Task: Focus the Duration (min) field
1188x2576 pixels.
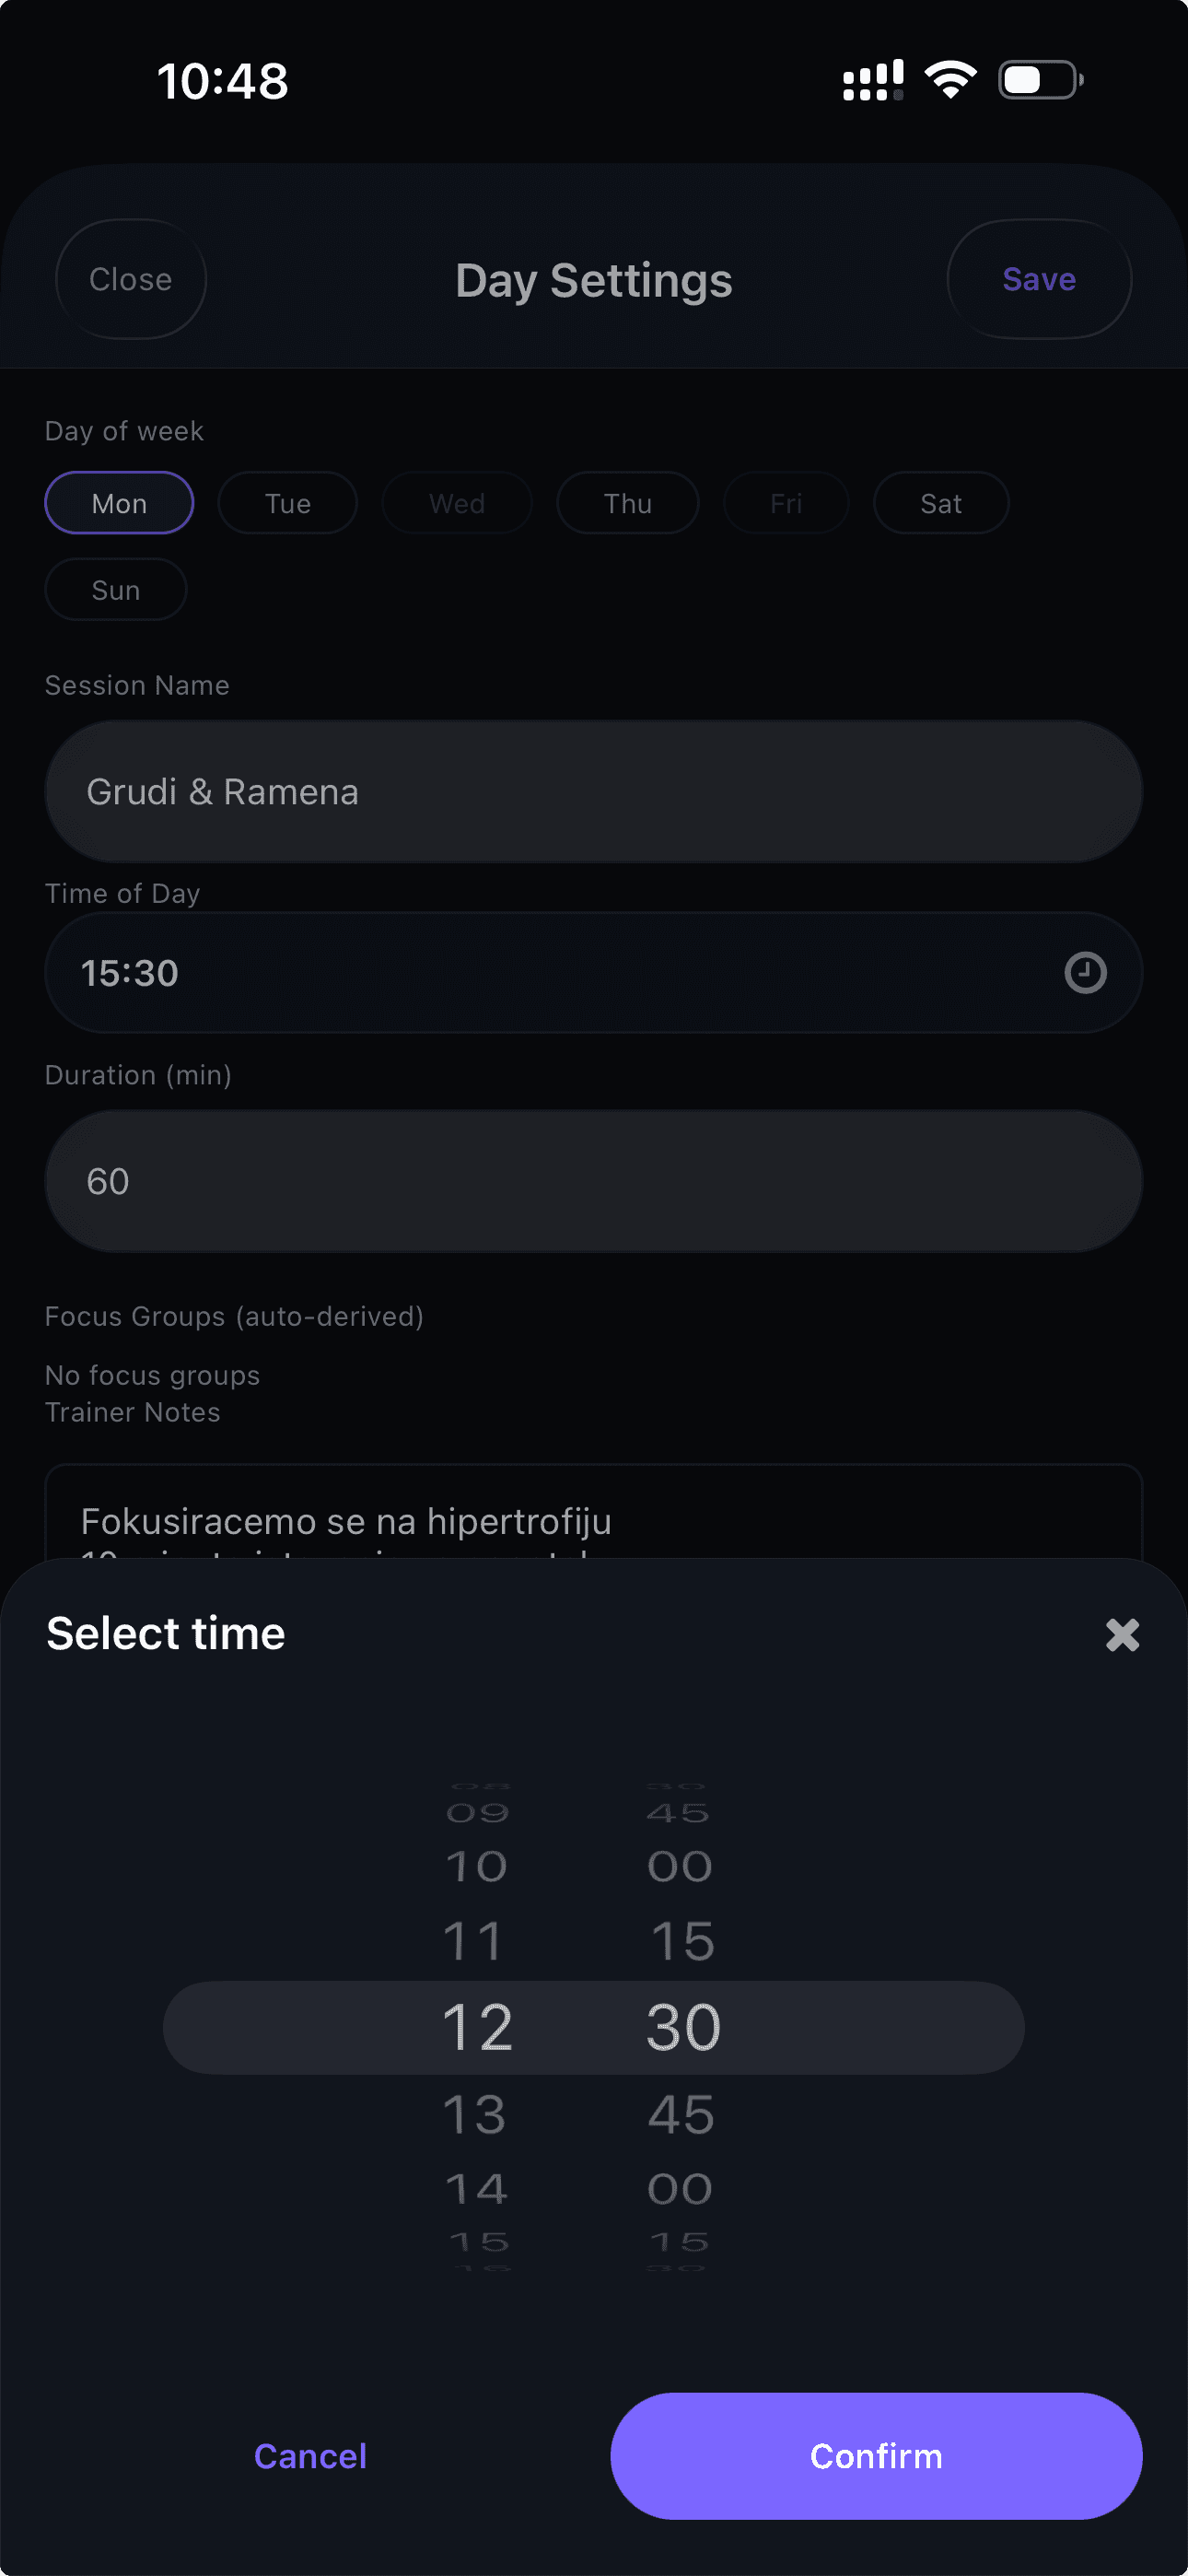Action: click(x=593, y=1181)
